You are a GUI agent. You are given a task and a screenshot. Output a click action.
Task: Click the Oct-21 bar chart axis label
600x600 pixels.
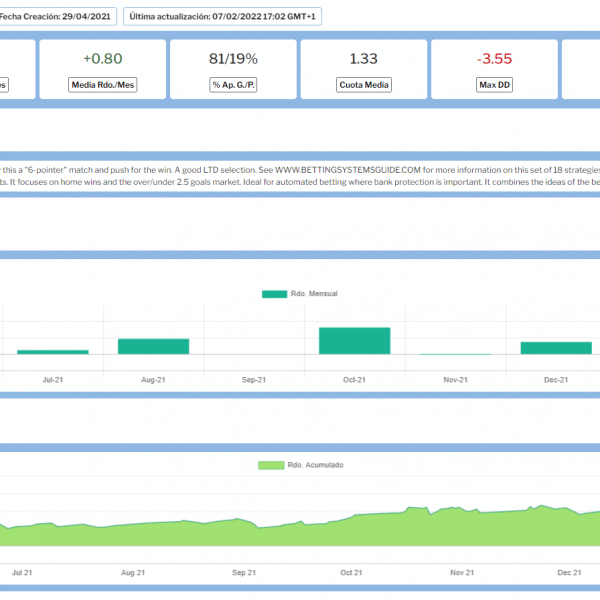(x=354, y=380)
